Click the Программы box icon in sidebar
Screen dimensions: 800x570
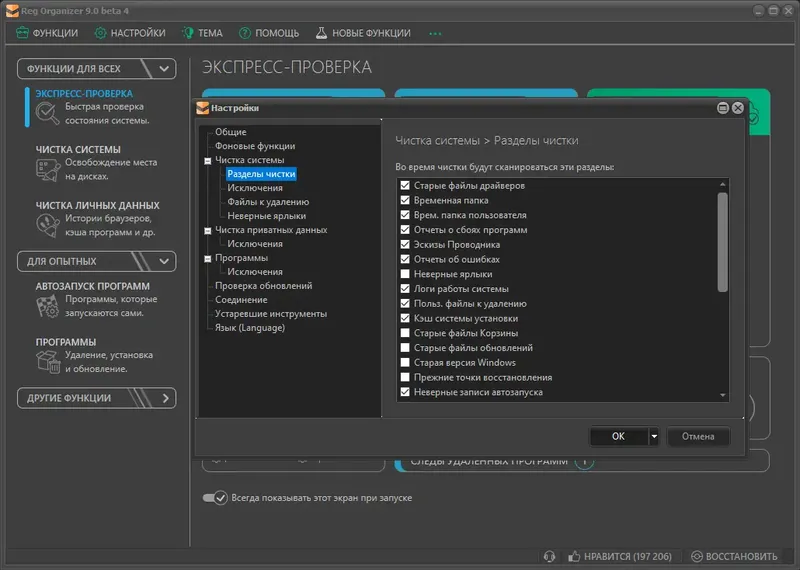[47, 362]
